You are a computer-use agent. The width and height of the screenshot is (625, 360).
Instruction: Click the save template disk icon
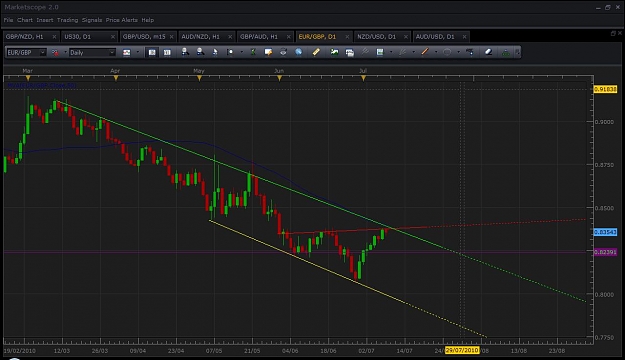[x=380, y=52]
